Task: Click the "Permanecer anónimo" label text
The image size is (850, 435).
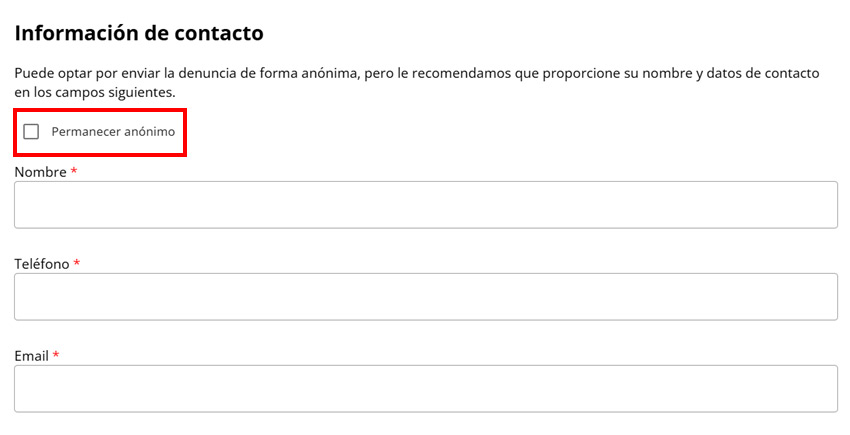Action: [113, 132]
